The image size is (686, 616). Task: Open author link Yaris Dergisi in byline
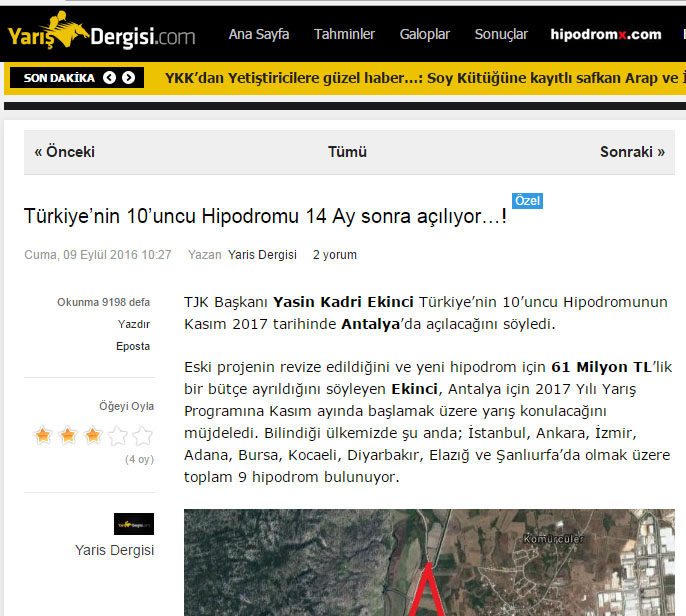point(262,255)
